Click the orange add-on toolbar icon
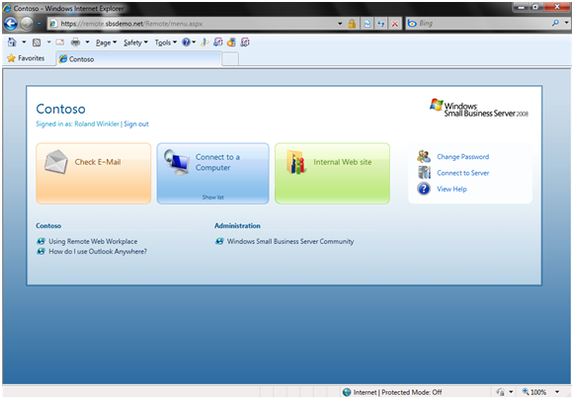Image resolution: width=574 pixels, height=400 pixels. tap(231, 42)
